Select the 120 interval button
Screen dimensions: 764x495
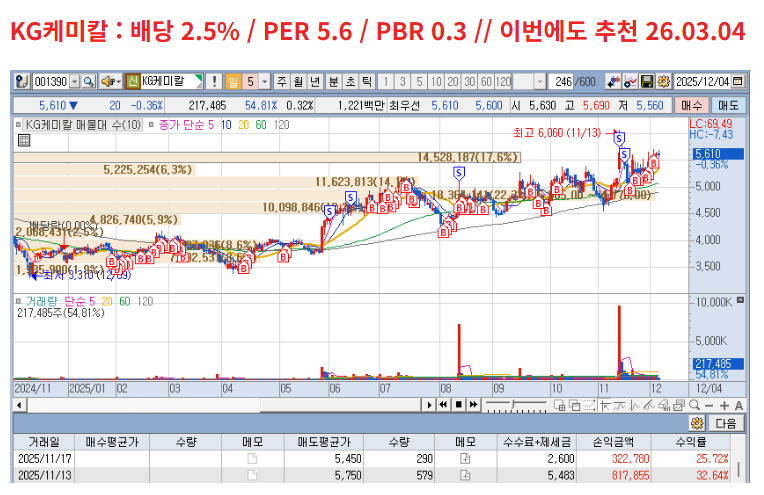[503, 81]
